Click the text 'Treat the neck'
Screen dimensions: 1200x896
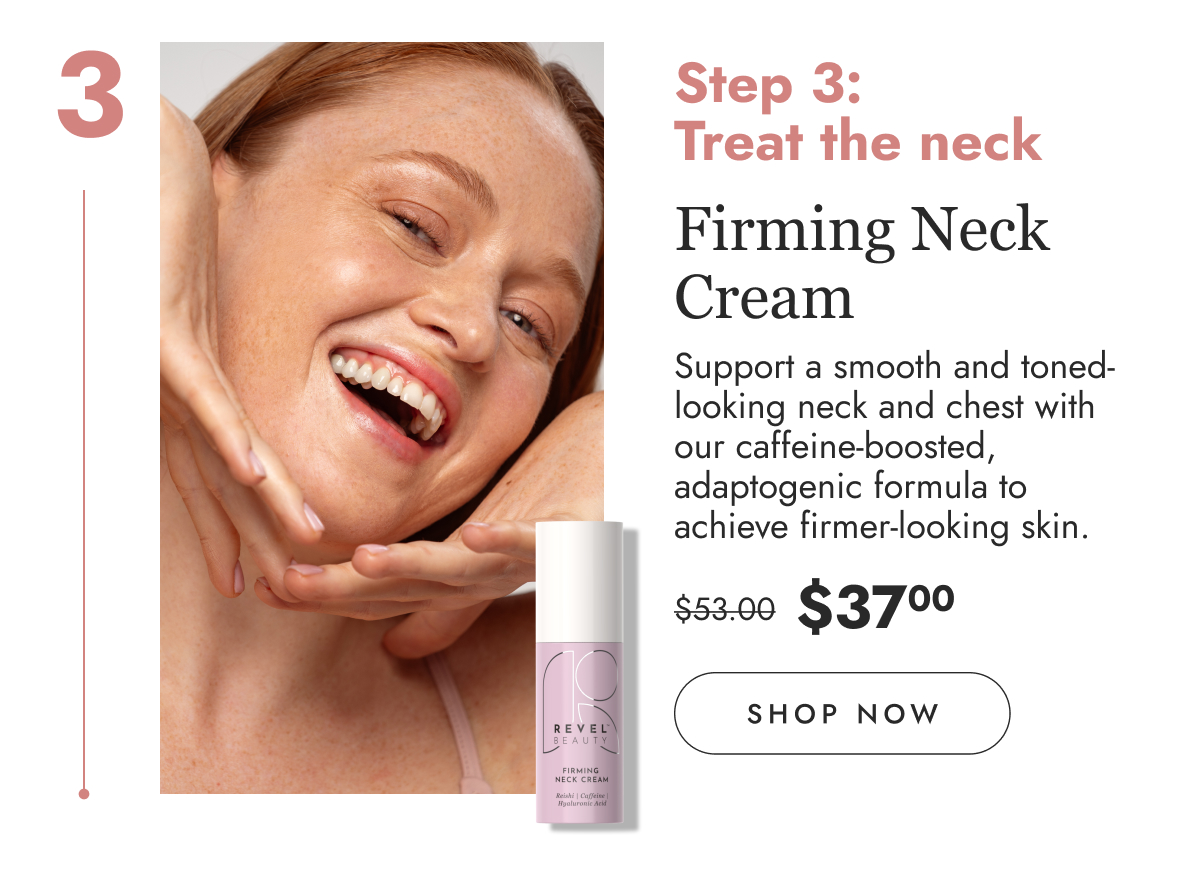tap(858, 141)
